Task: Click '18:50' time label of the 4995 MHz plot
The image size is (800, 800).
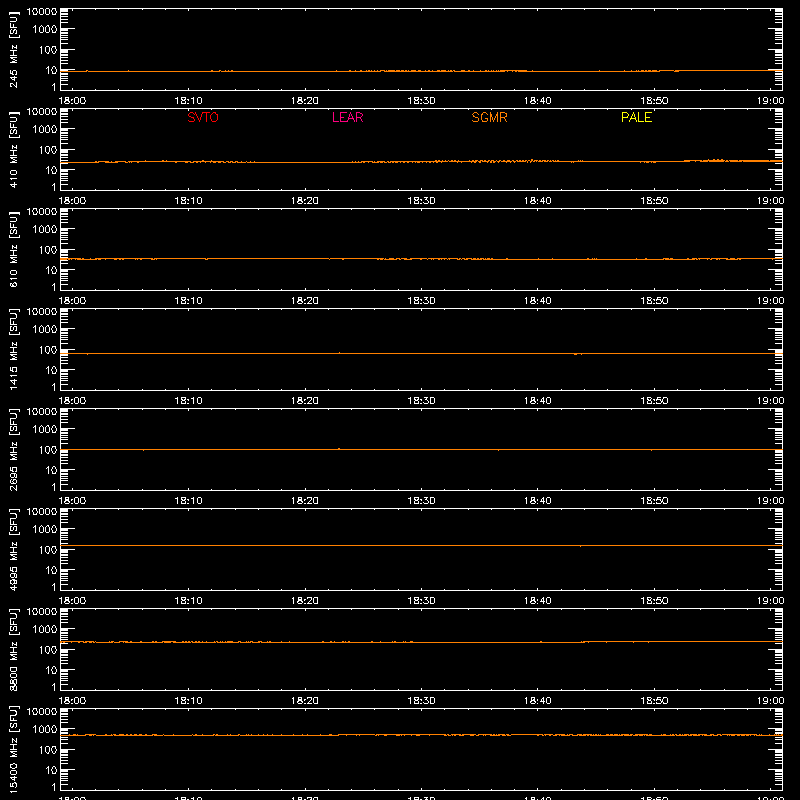Action: pos(654,601)
